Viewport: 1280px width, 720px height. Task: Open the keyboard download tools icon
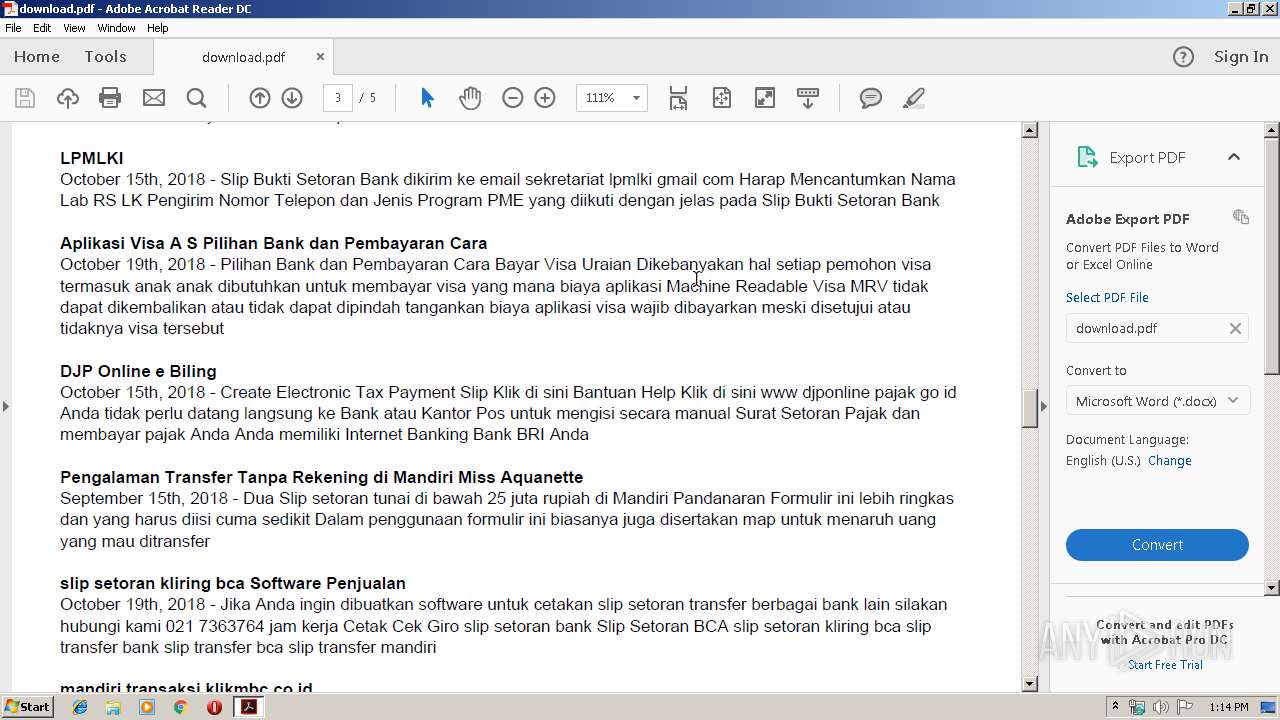point(807,98)
